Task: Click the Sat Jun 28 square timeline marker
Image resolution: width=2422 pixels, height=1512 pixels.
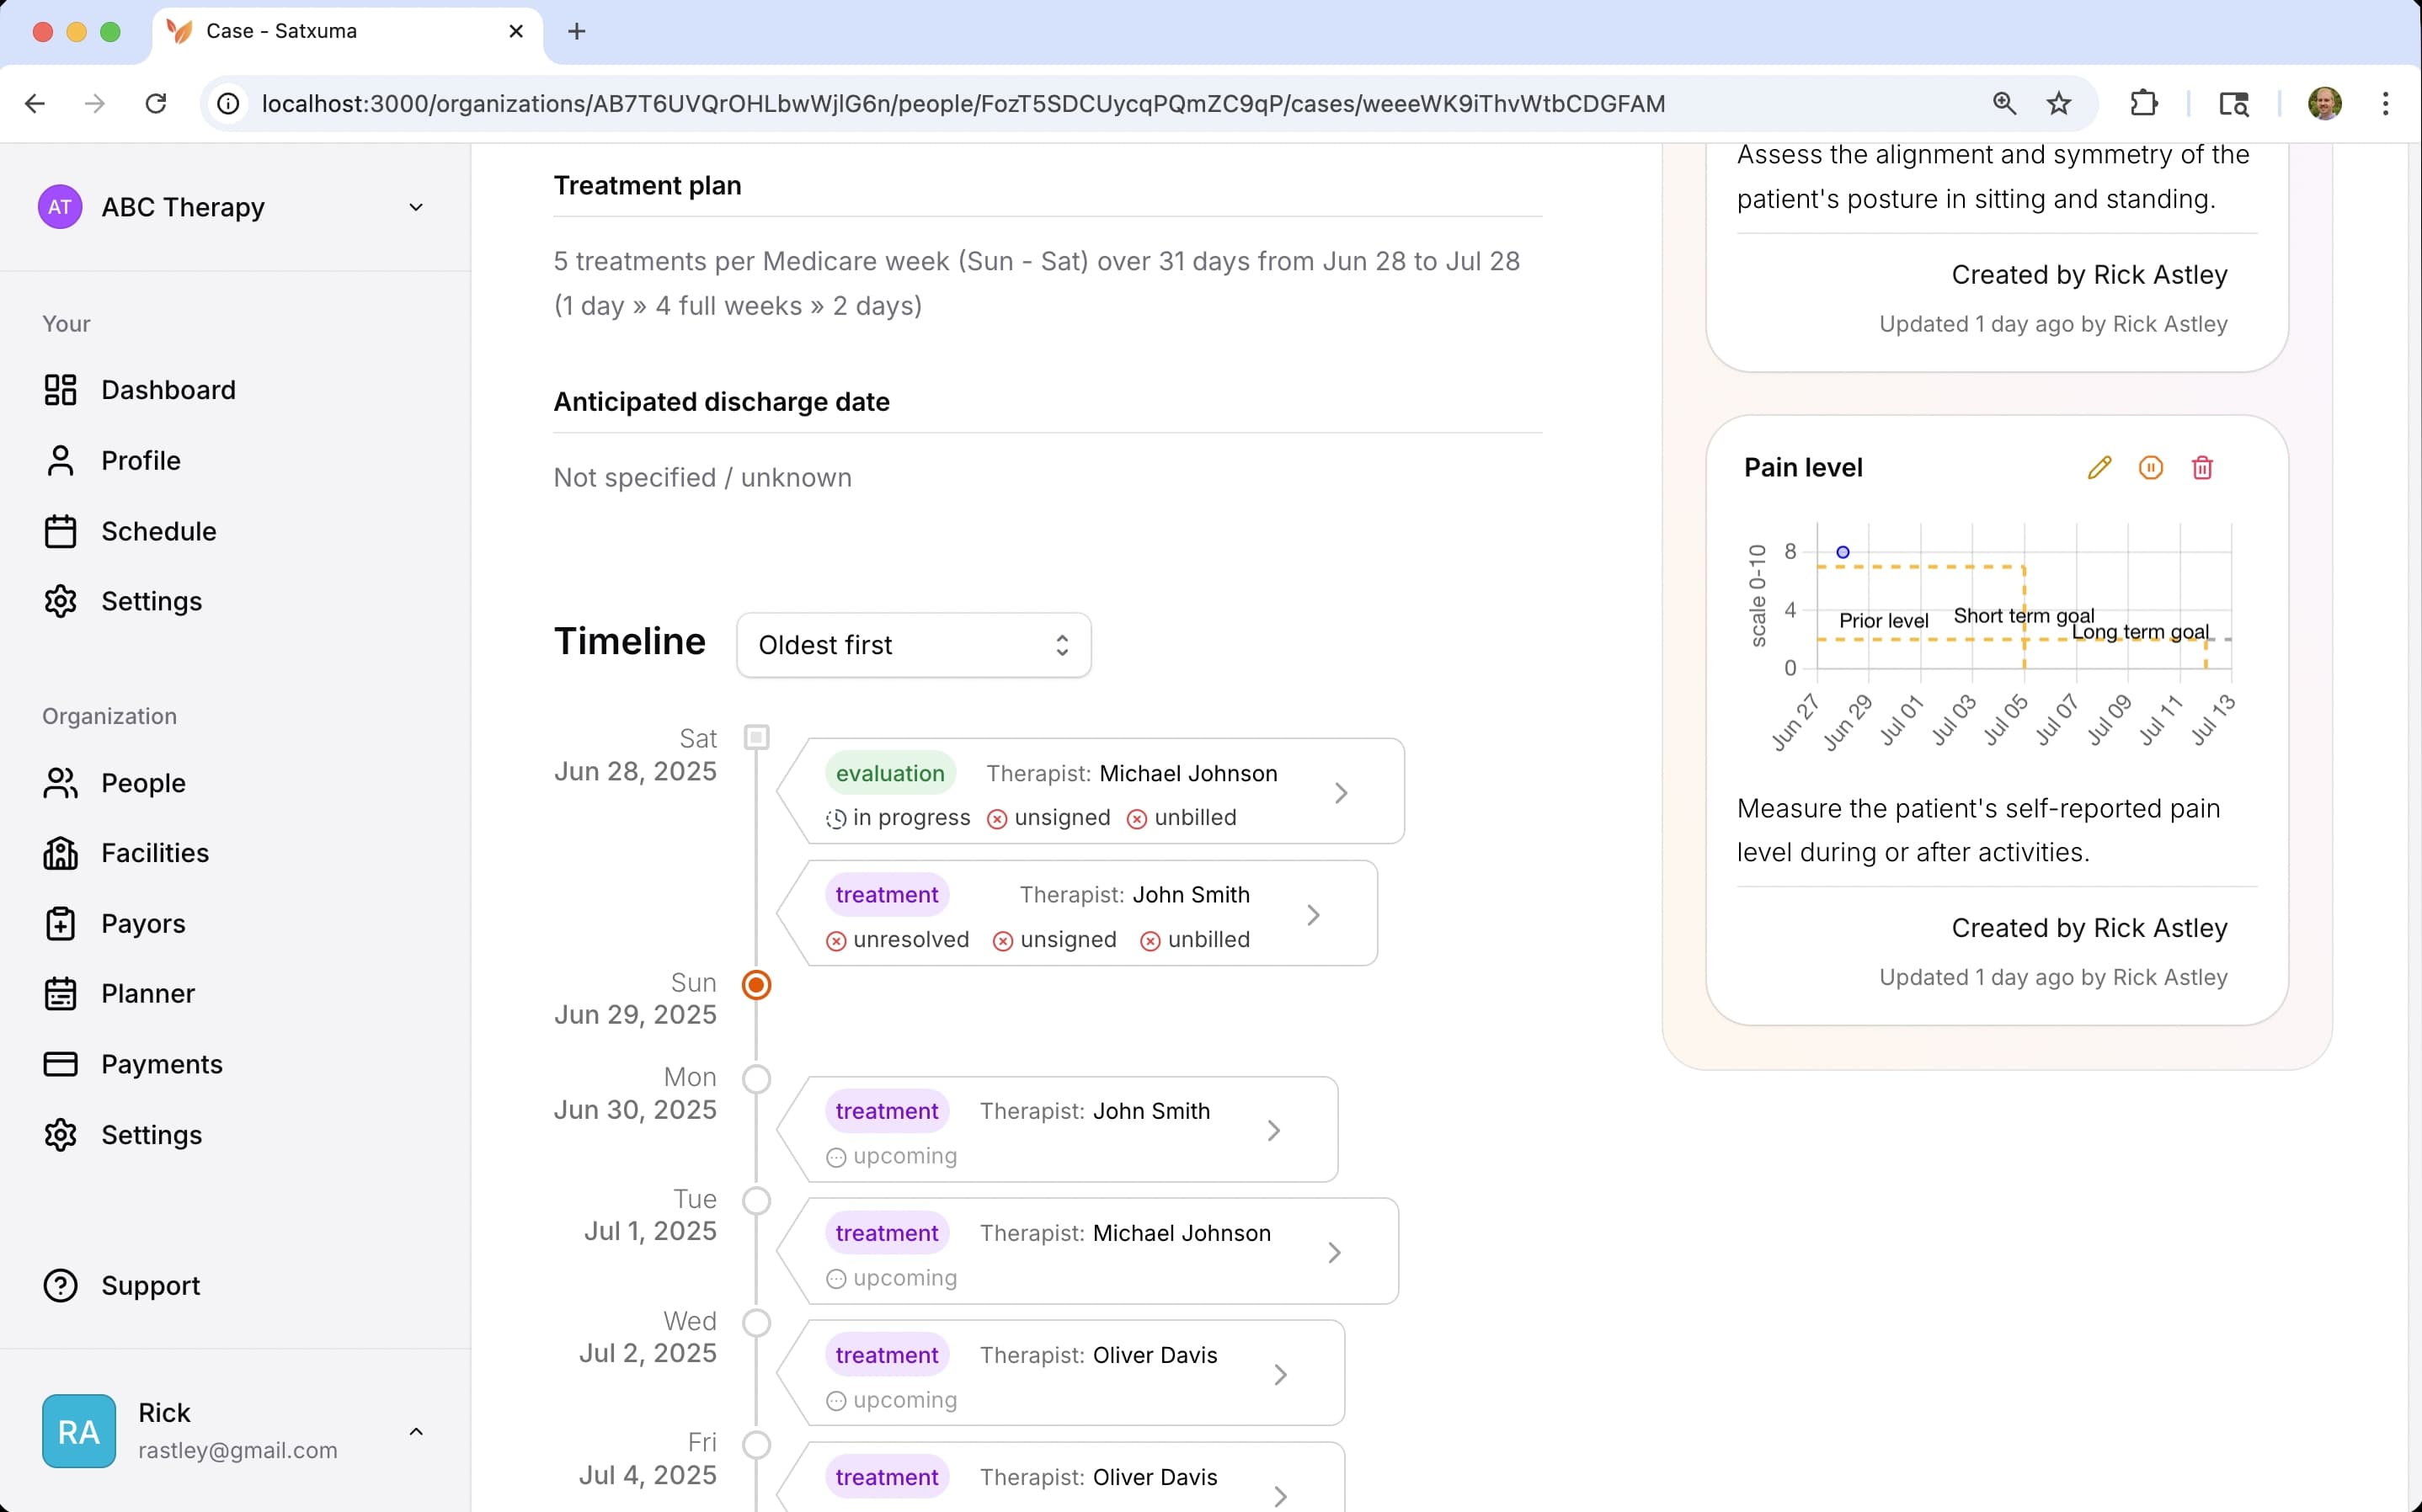Action: [x=757, y=738]
